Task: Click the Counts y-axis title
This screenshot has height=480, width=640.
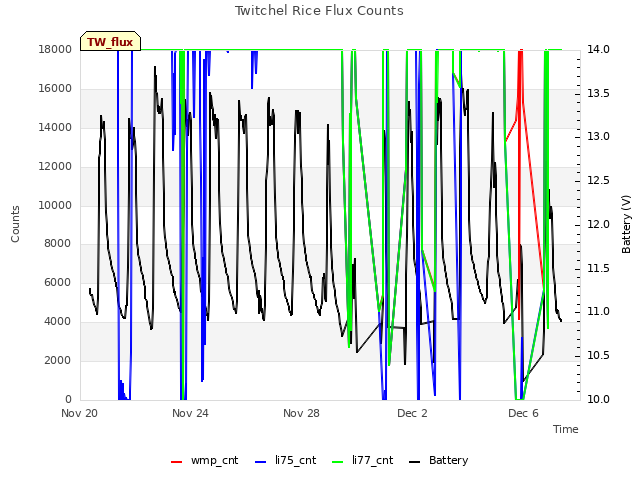Action: (15, 224)
